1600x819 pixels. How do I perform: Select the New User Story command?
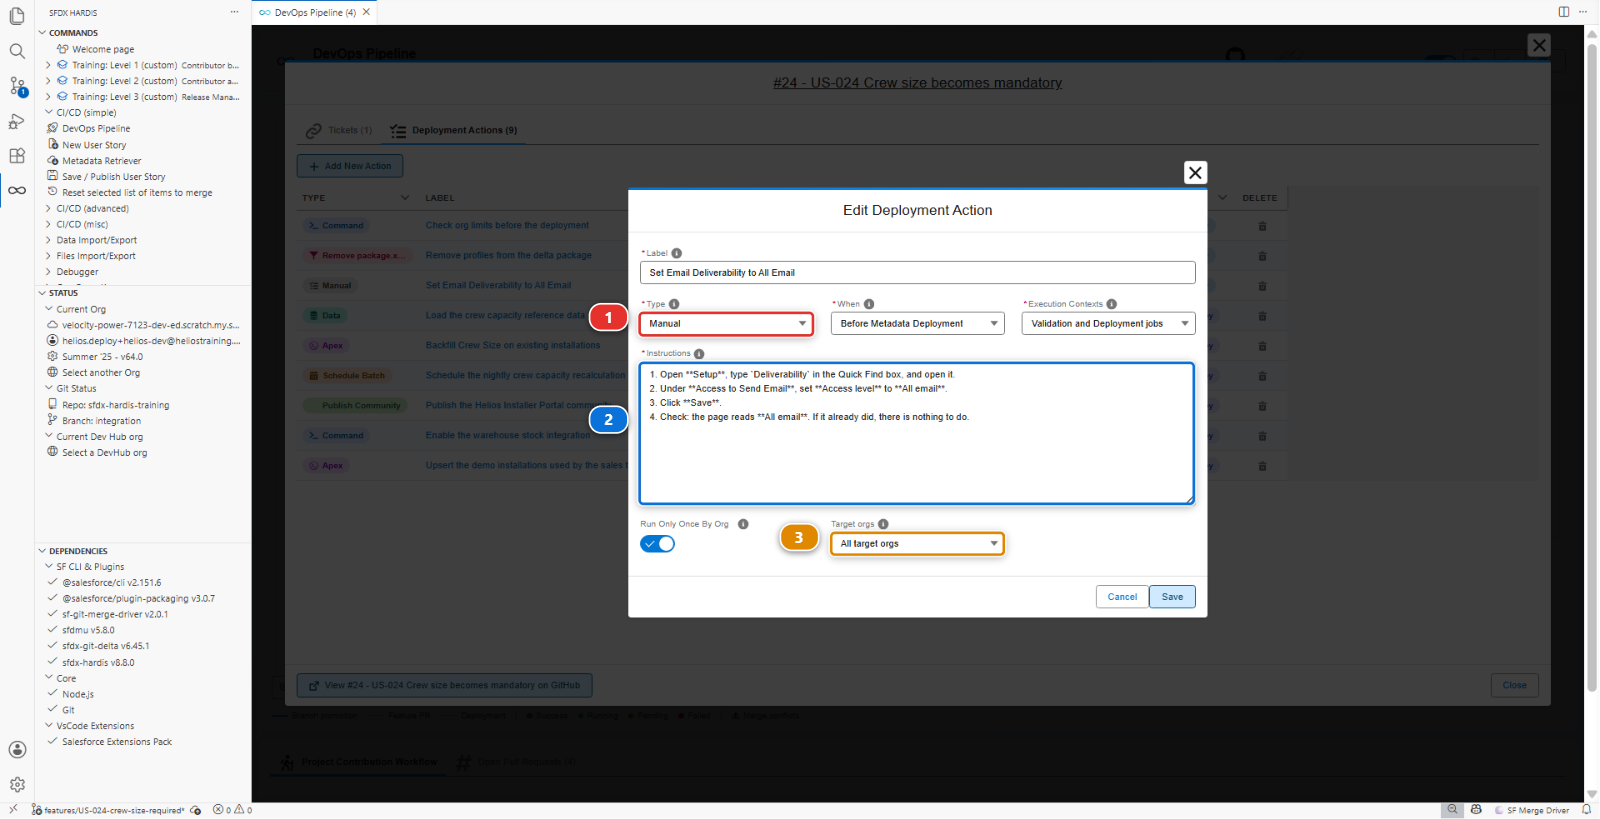[x=94, y=145]
